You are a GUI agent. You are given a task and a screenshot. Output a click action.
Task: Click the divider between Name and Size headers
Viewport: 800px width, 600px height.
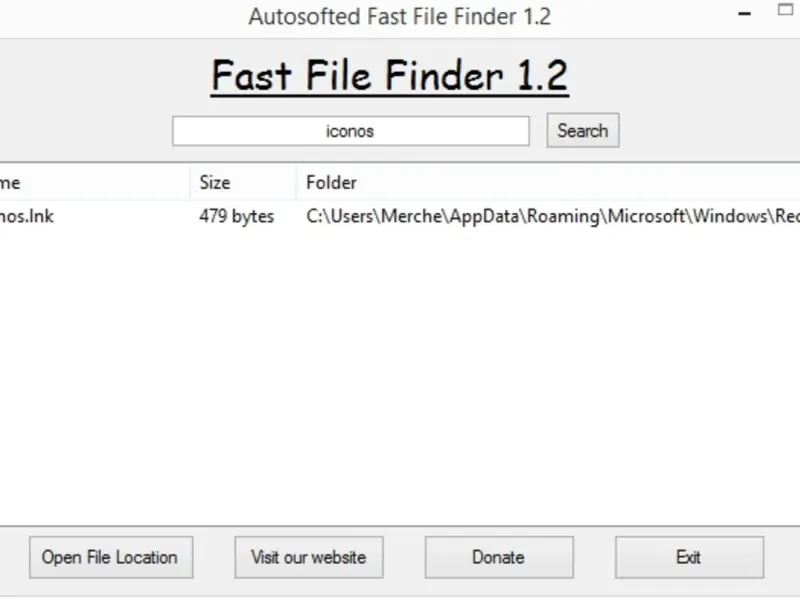190,182
